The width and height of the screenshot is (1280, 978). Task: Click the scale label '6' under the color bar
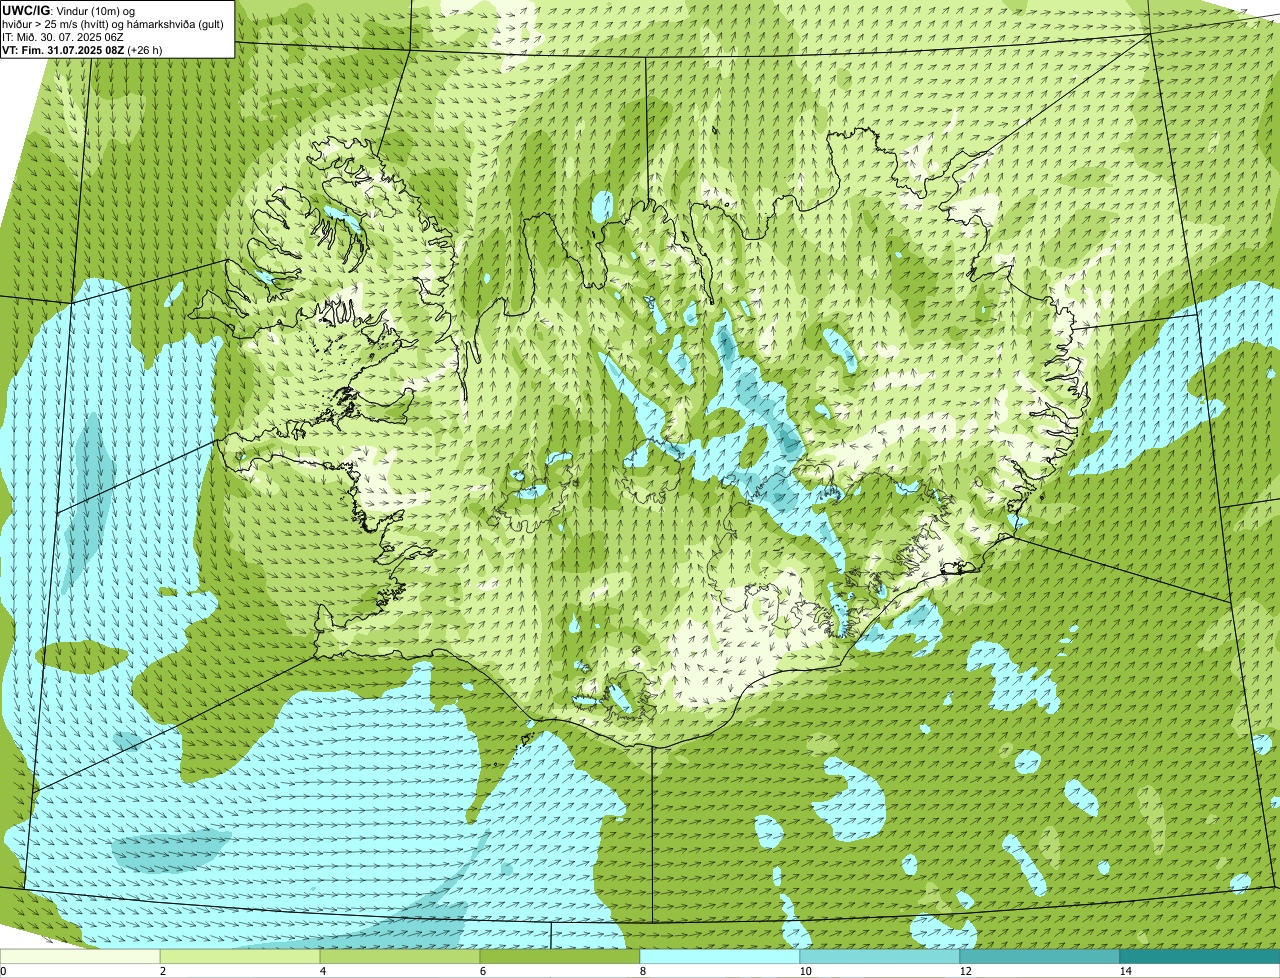click(x=482, y=971)
